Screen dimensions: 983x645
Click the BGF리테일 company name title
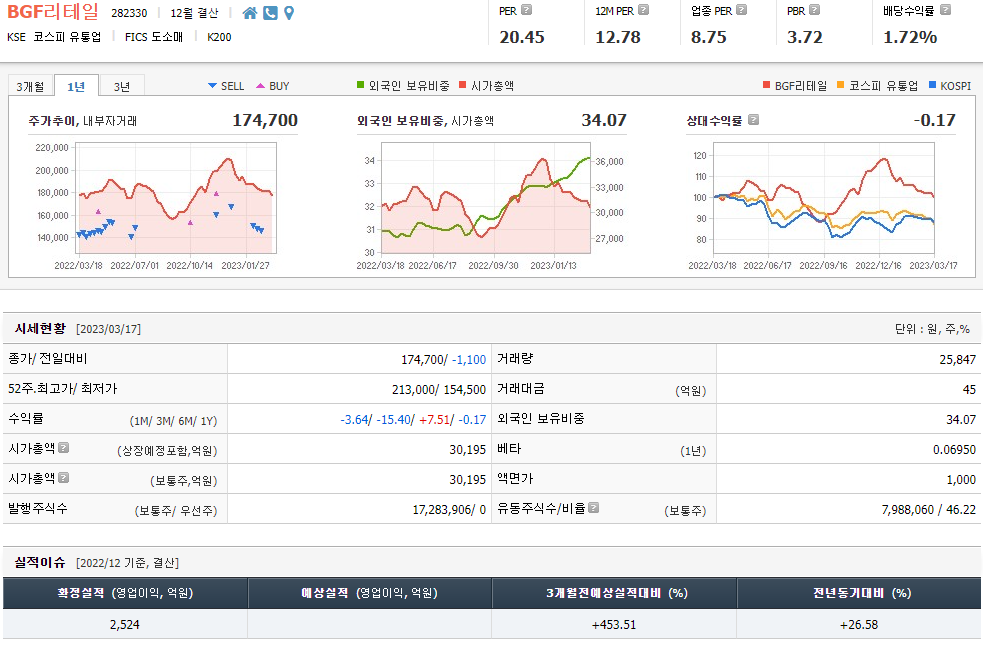(x=53, y=12)
